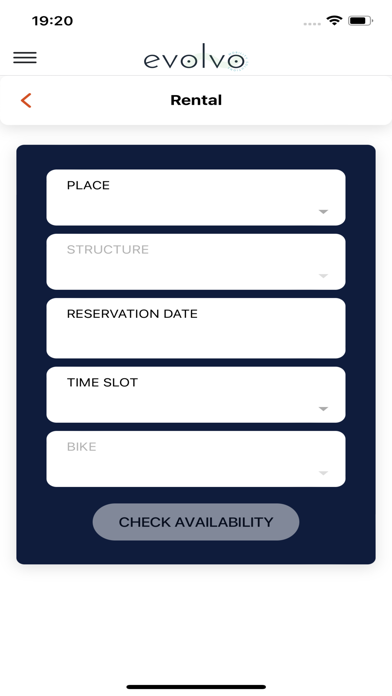392x696 pixels.
Task: Tap the 19:20 clock
Action: [x=52, y=20]
